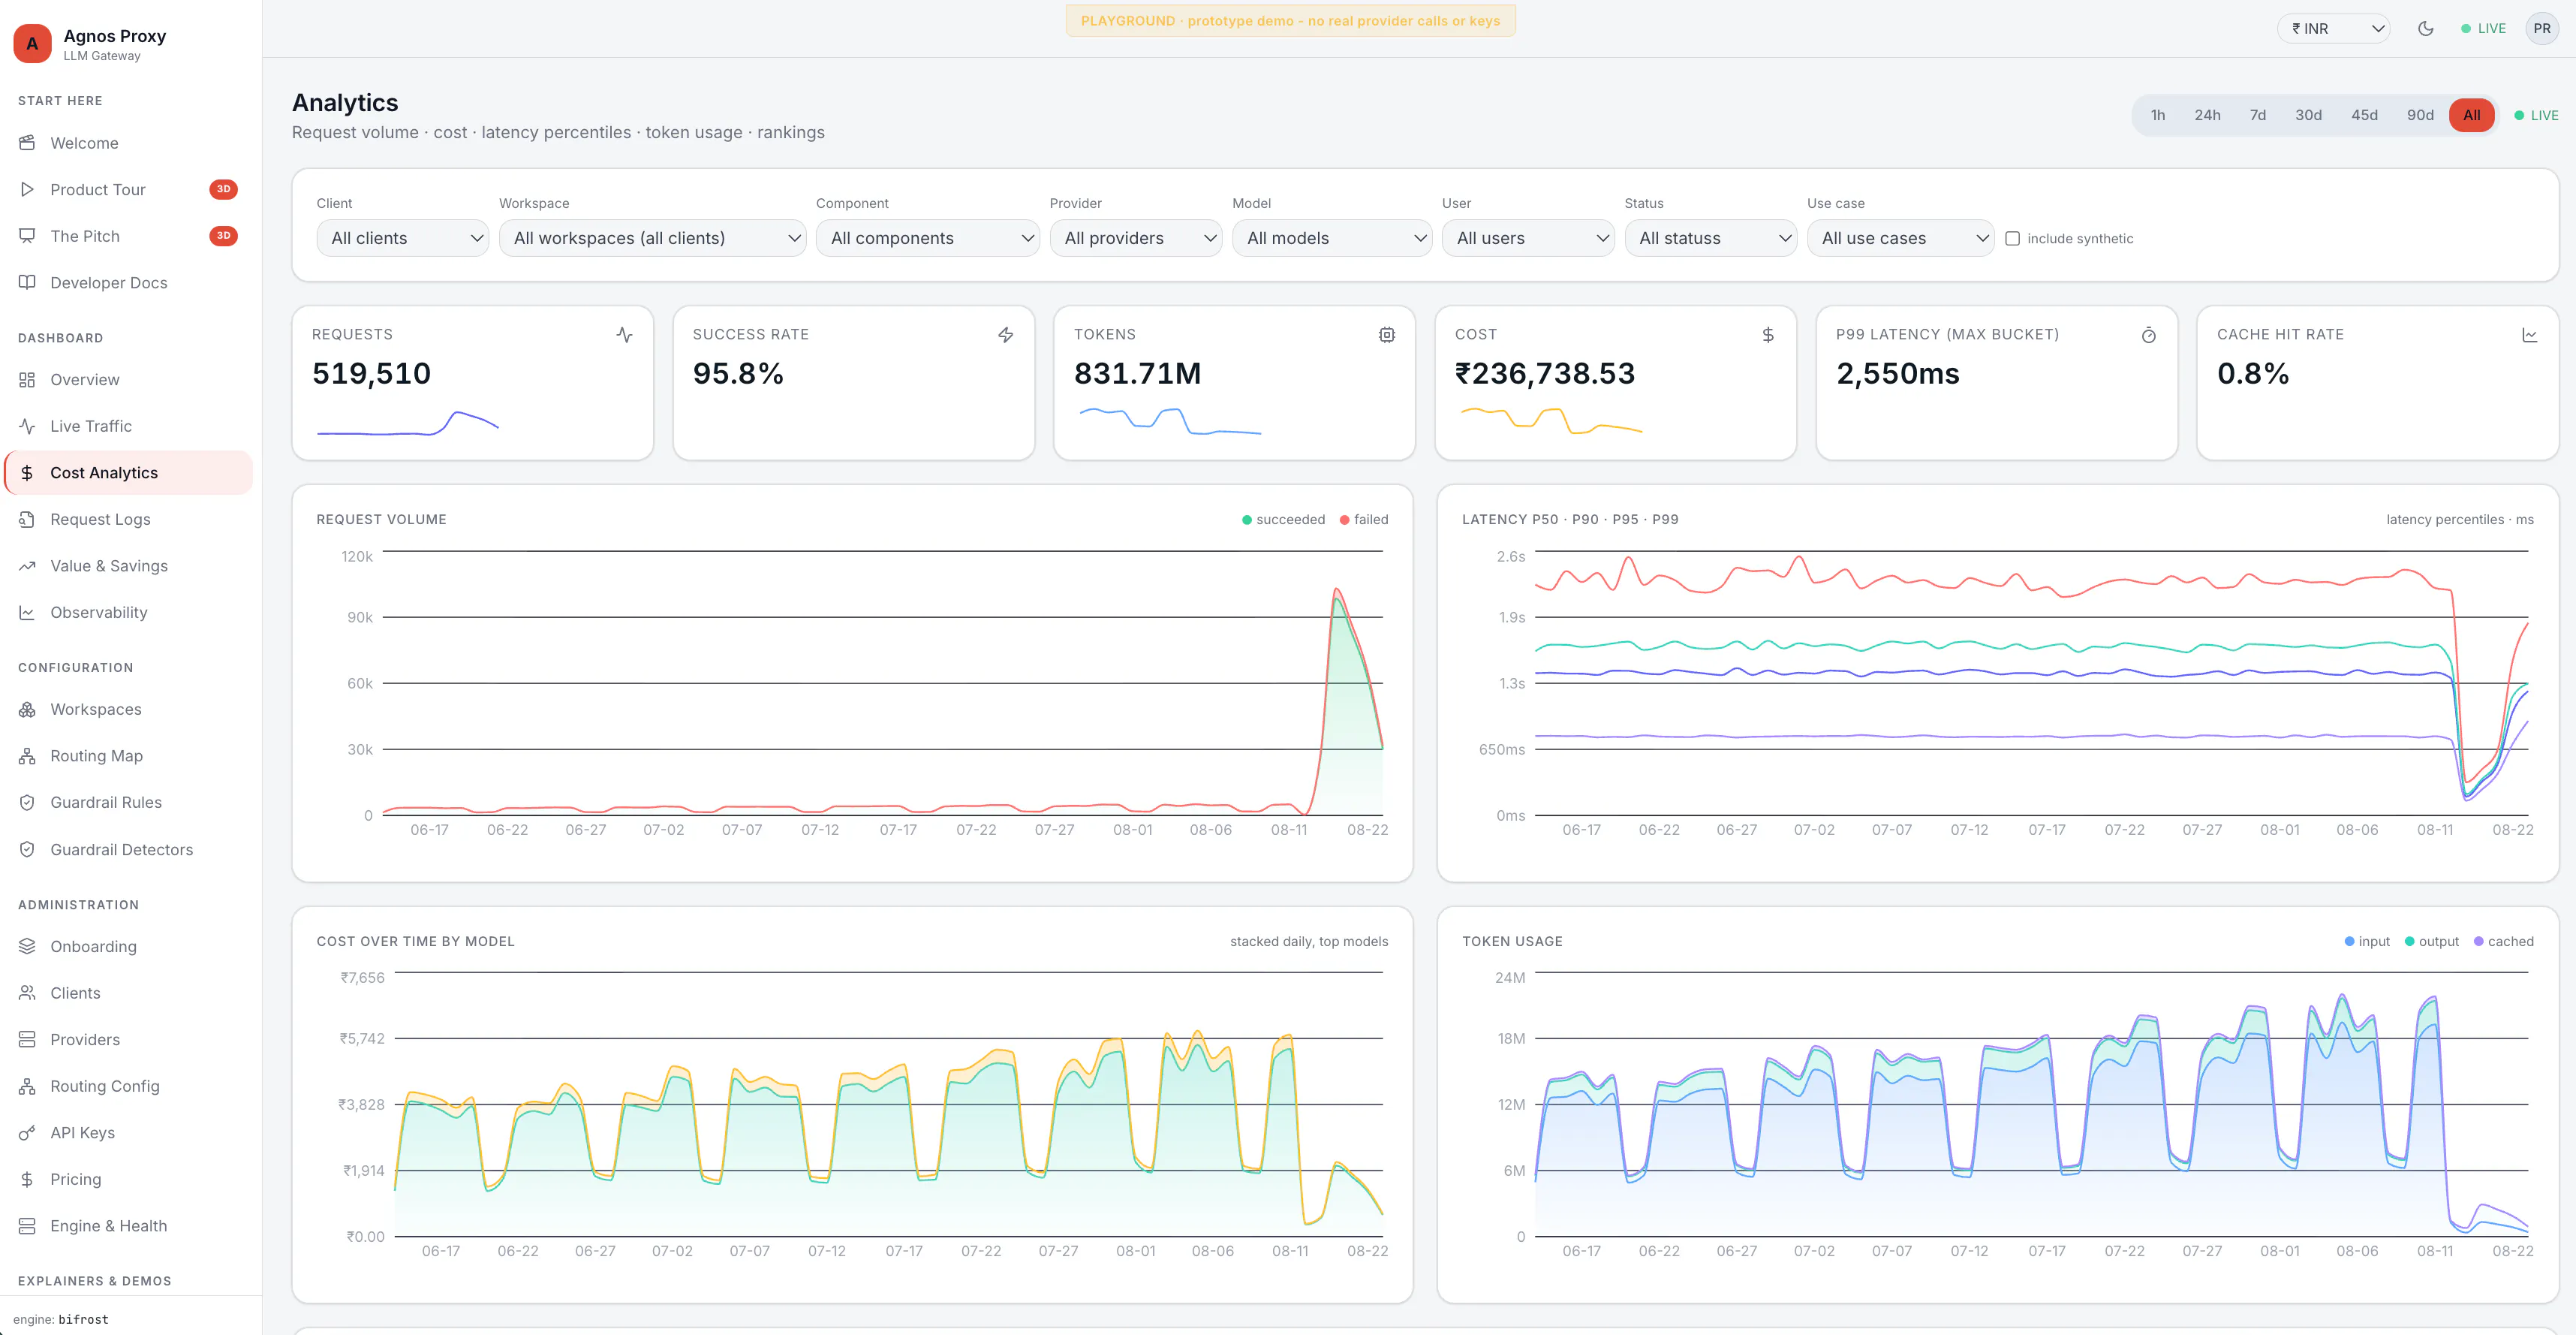
Task: Open the All use cases dropdown
Action: pos(1900,238)
